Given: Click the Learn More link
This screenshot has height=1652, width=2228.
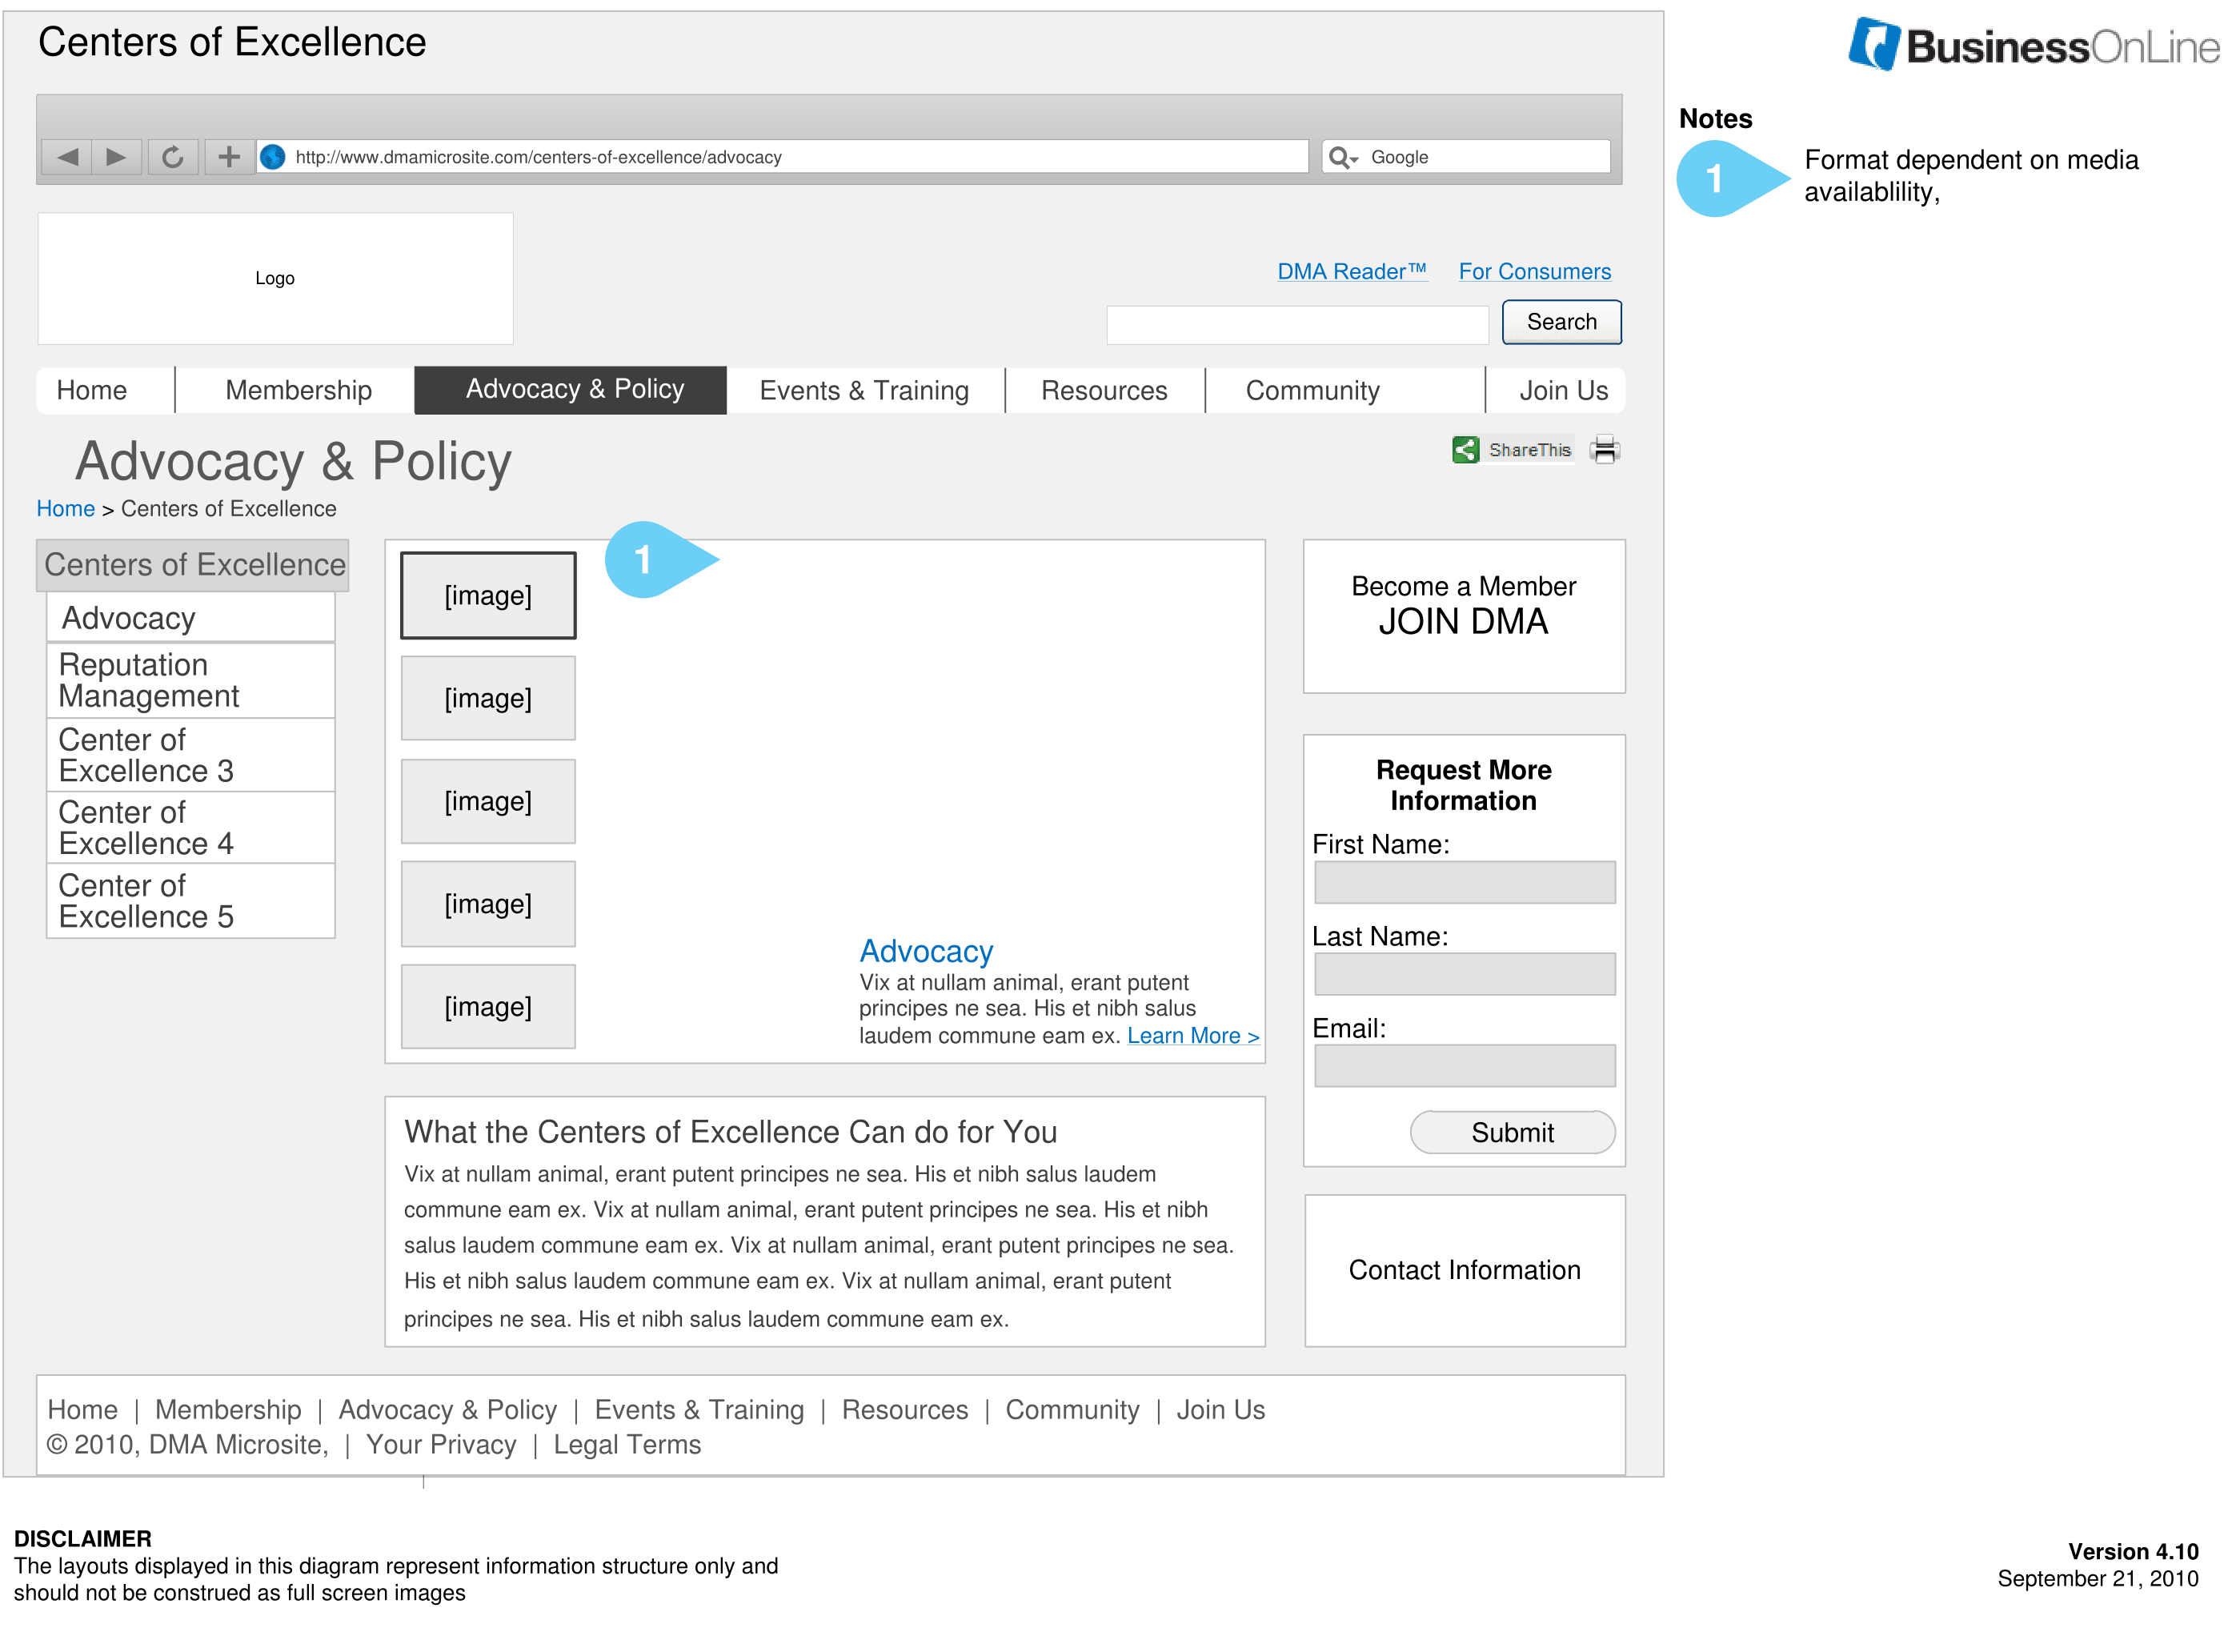Looking at the screenshot, I should click(x=1193, y=1036).
